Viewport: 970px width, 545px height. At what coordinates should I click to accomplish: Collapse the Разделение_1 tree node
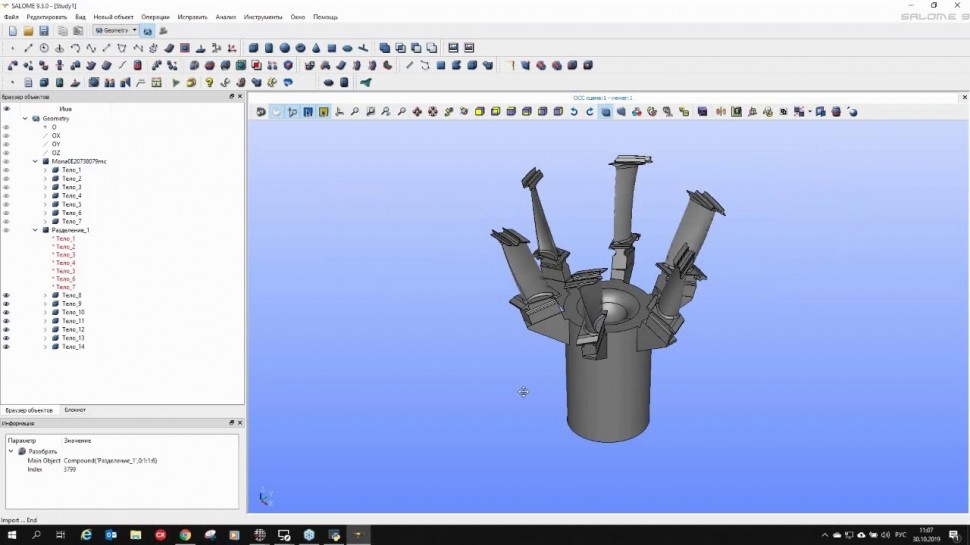click(x=35, y=230)
